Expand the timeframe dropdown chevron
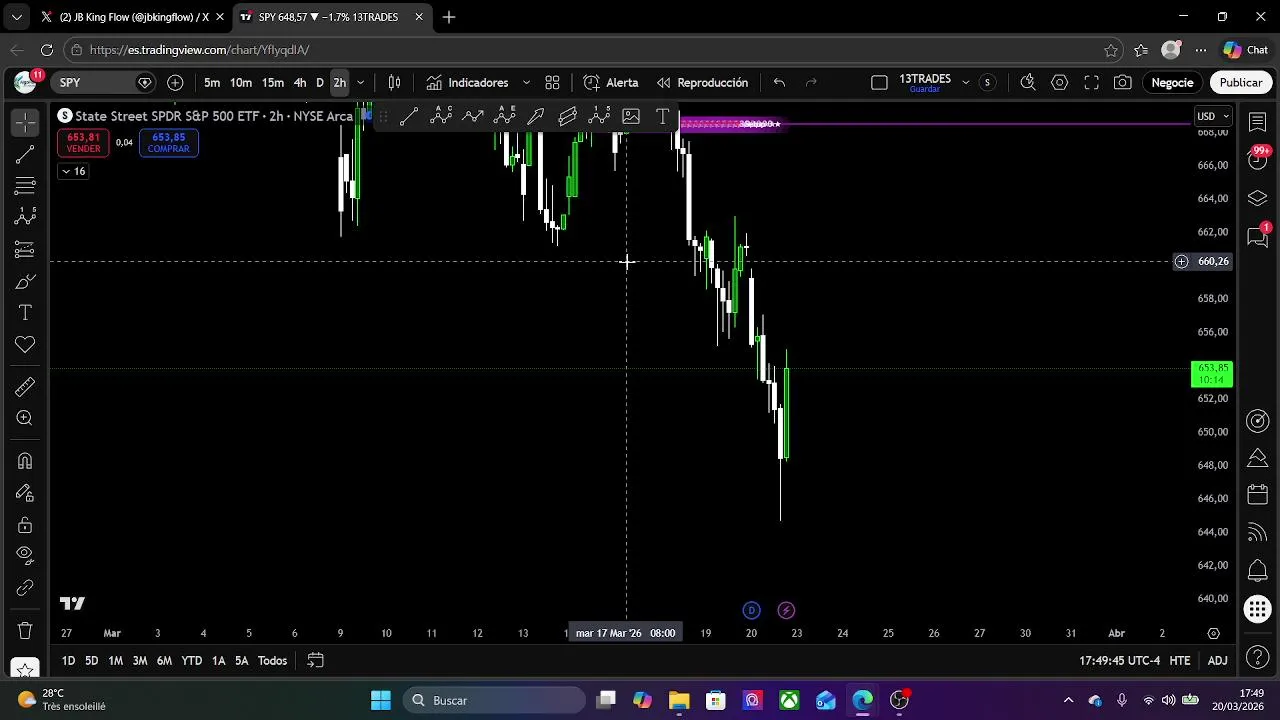The image size is (1280, 720). tap(361, 83)
